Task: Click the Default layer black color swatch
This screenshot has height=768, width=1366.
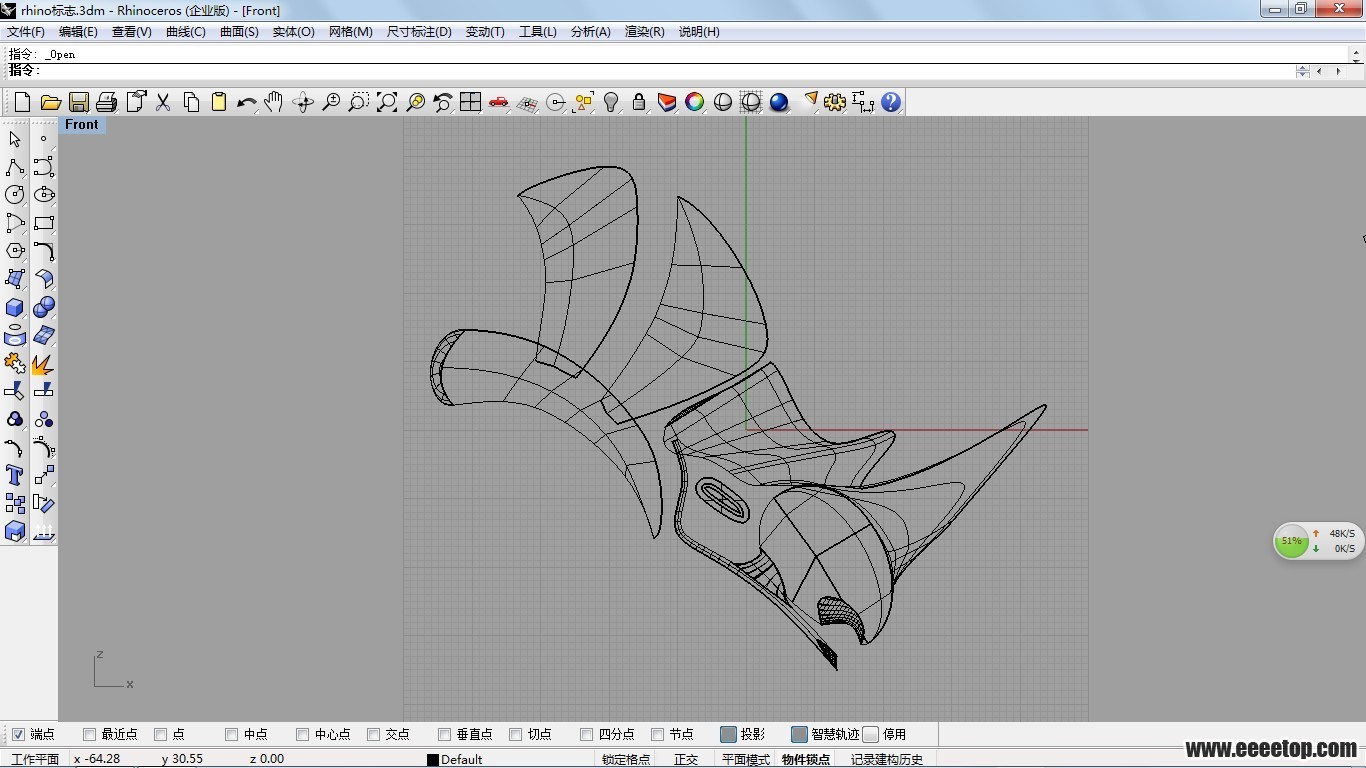Action: coord(433,760)
